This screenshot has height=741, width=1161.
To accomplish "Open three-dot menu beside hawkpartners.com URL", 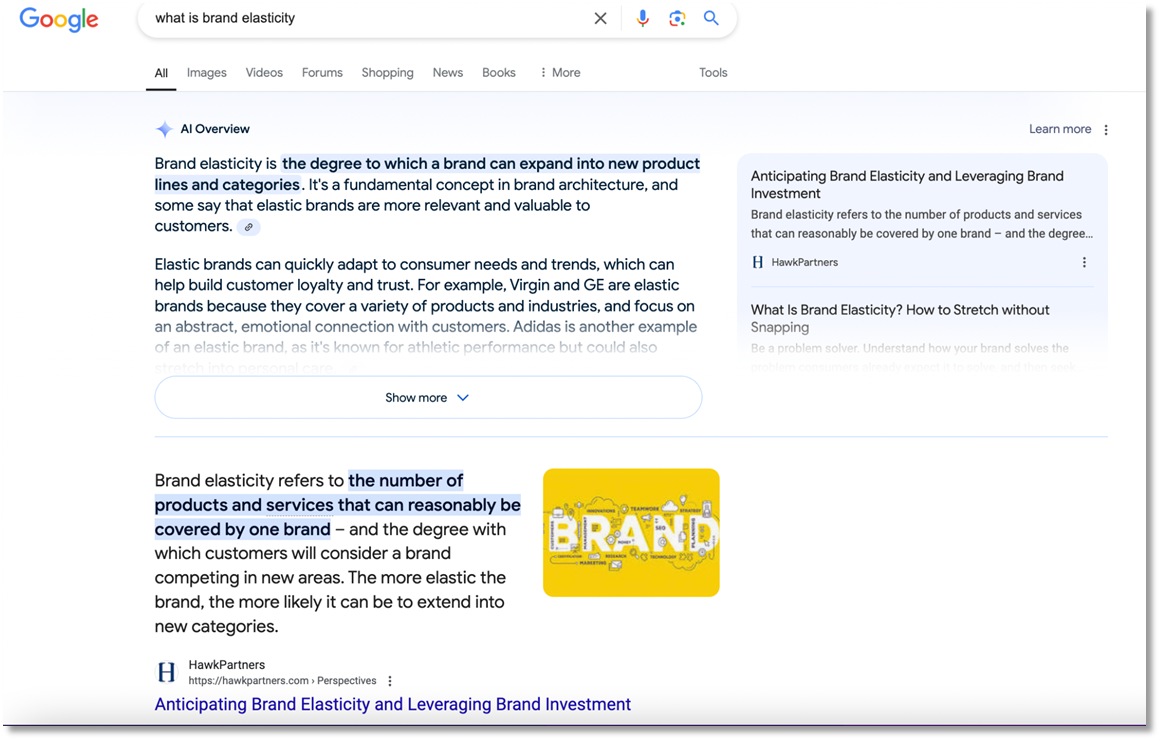I will coord(390,681).
